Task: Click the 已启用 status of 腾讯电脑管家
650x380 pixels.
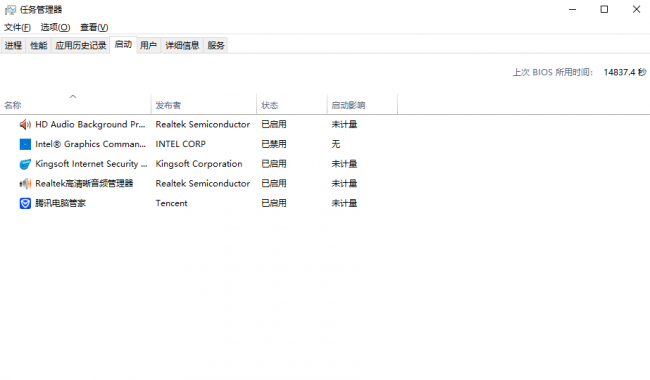Action: pyautogui.click(x=274, y=203)
